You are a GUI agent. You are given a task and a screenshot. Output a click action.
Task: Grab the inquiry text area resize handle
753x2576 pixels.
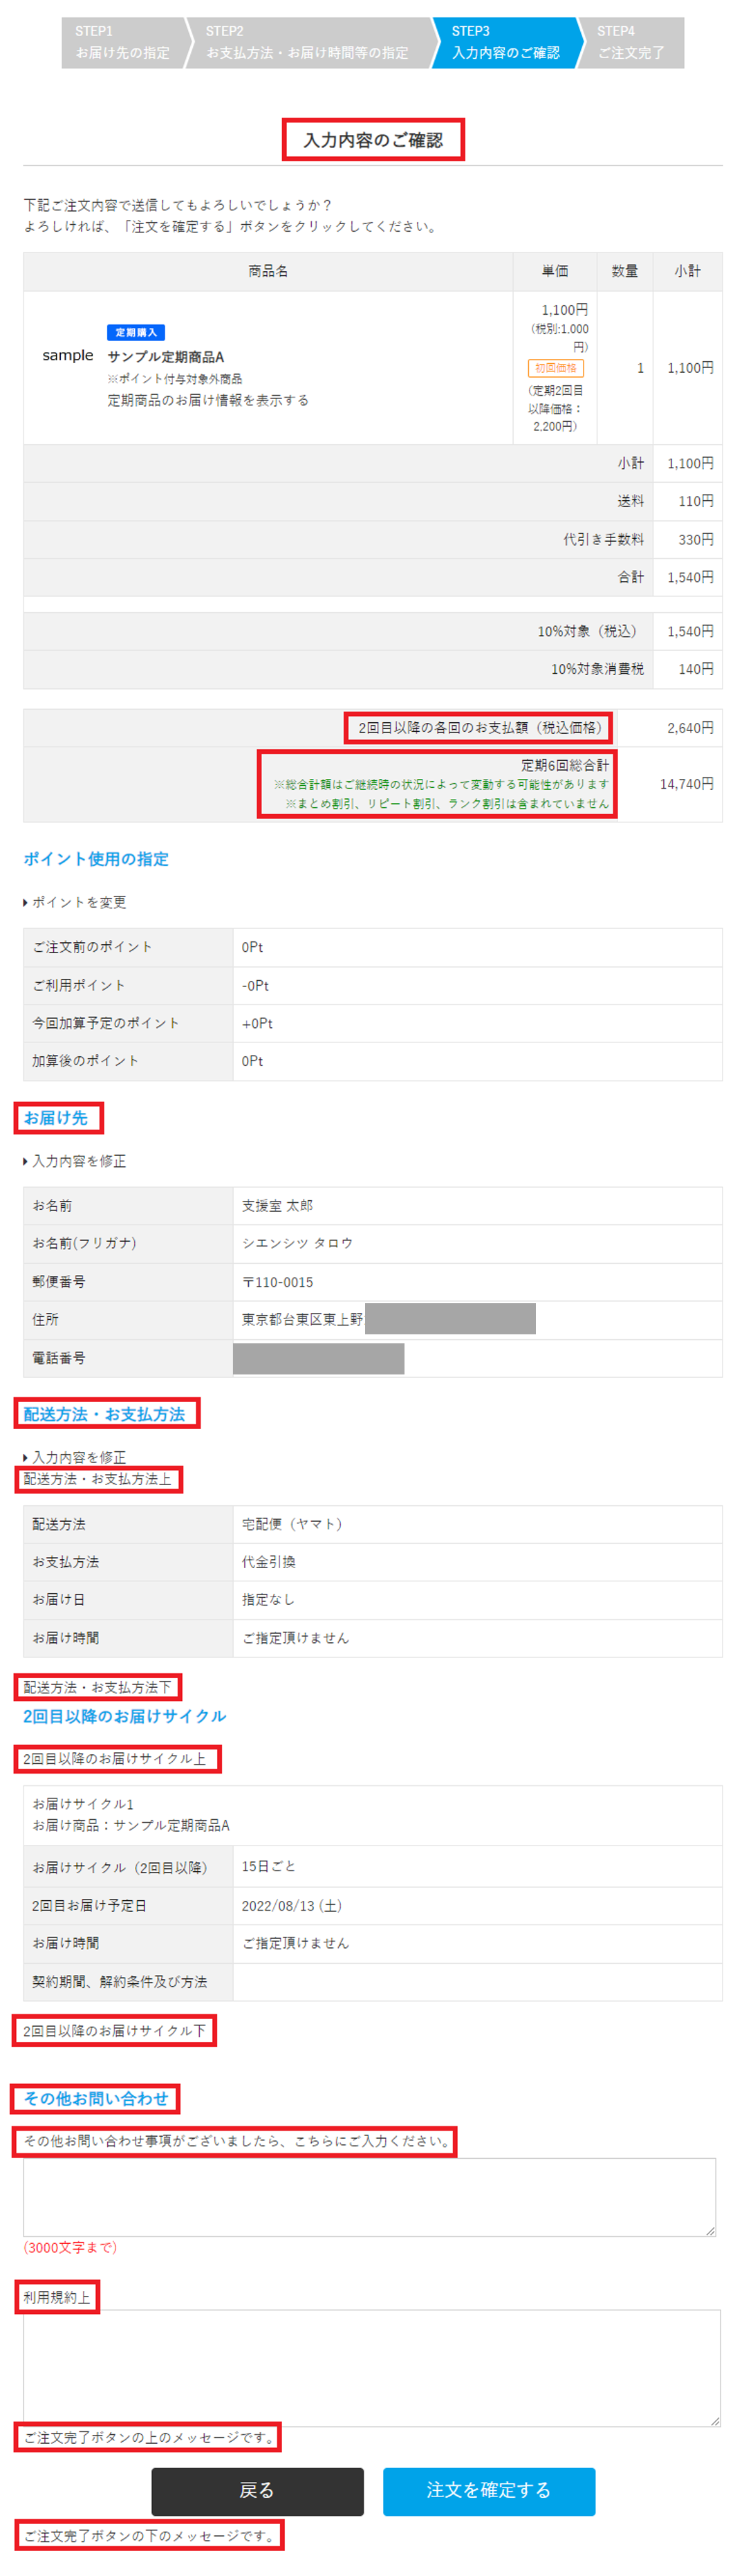click(x=711, y=2231)
